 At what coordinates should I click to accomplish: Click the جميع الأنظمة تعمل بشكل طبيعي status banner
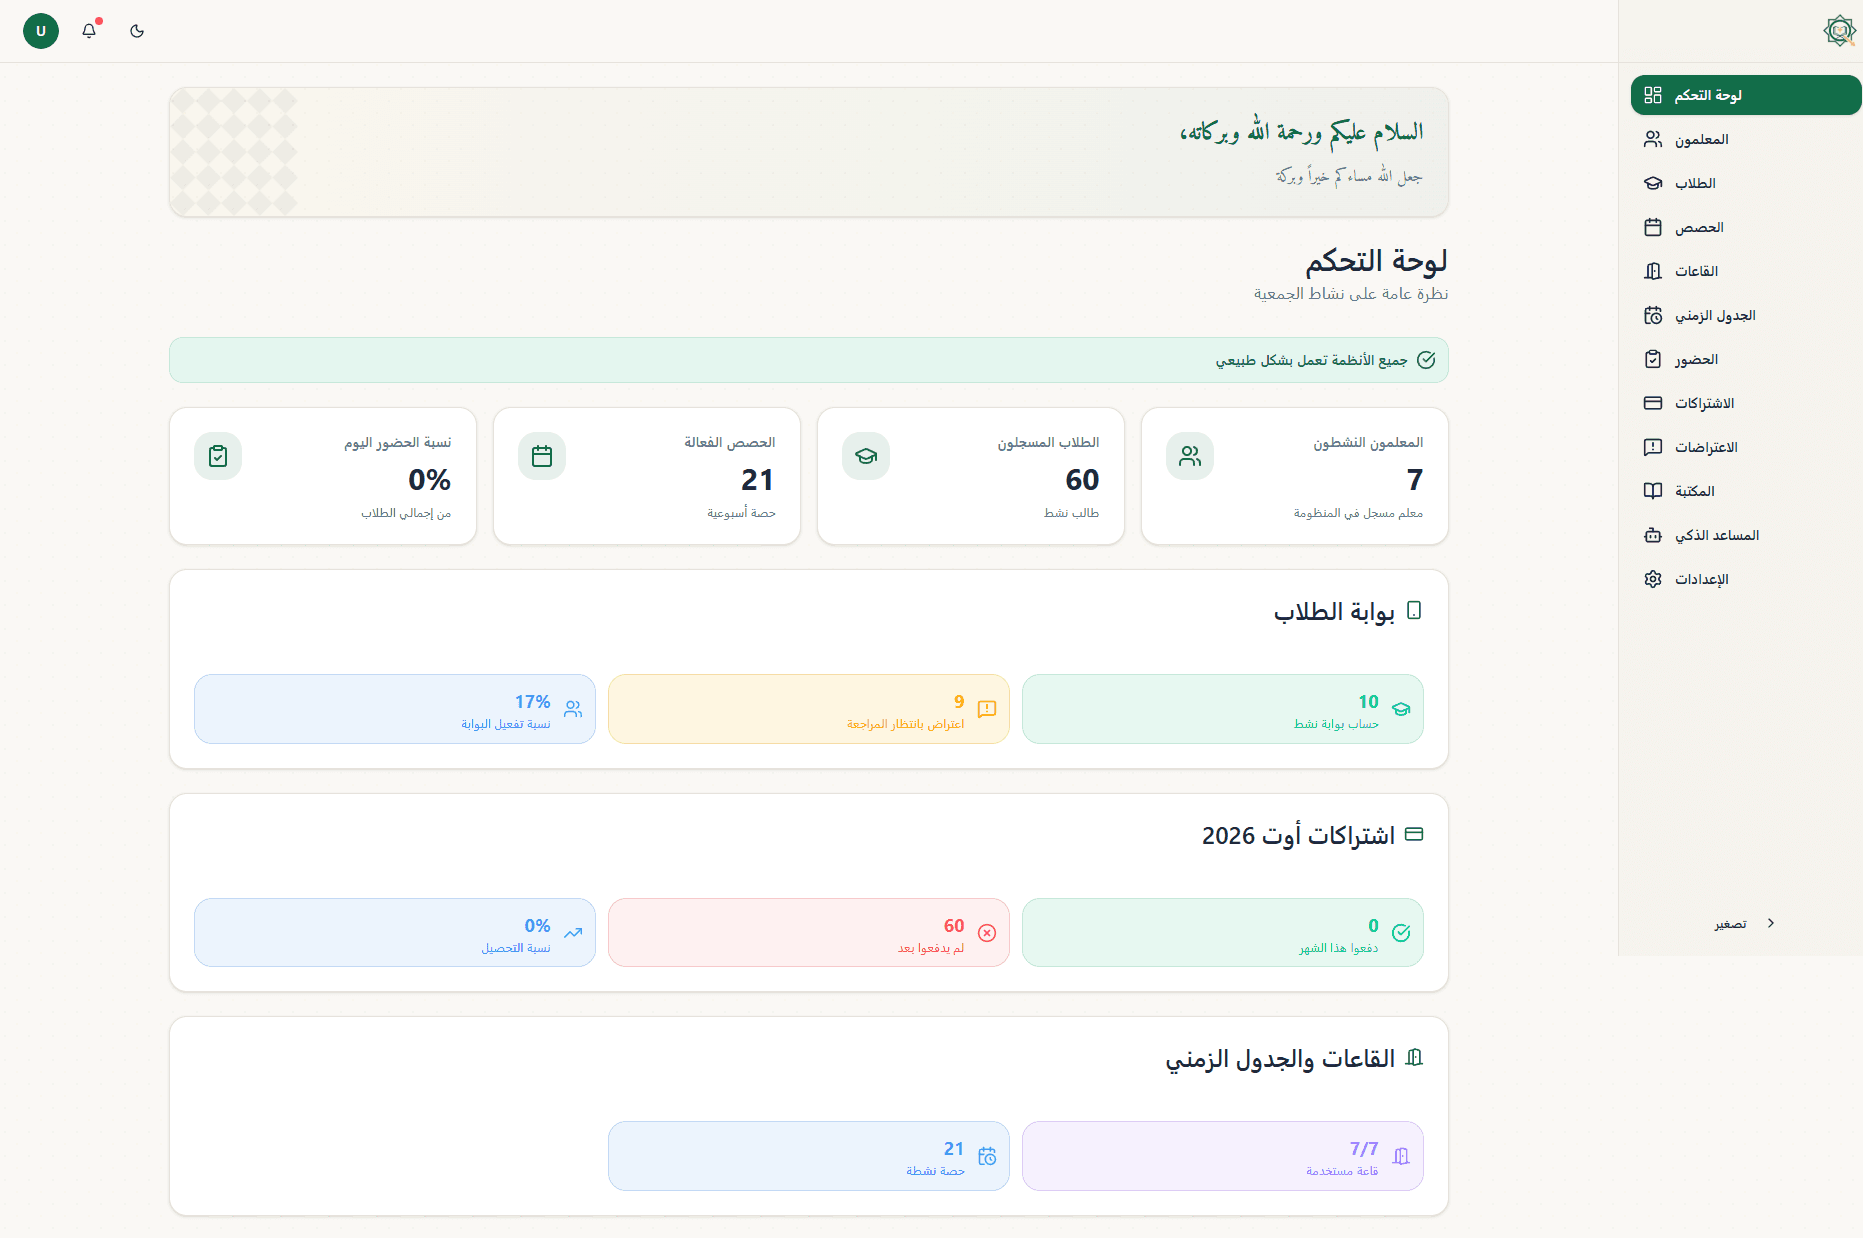point(809,360)
